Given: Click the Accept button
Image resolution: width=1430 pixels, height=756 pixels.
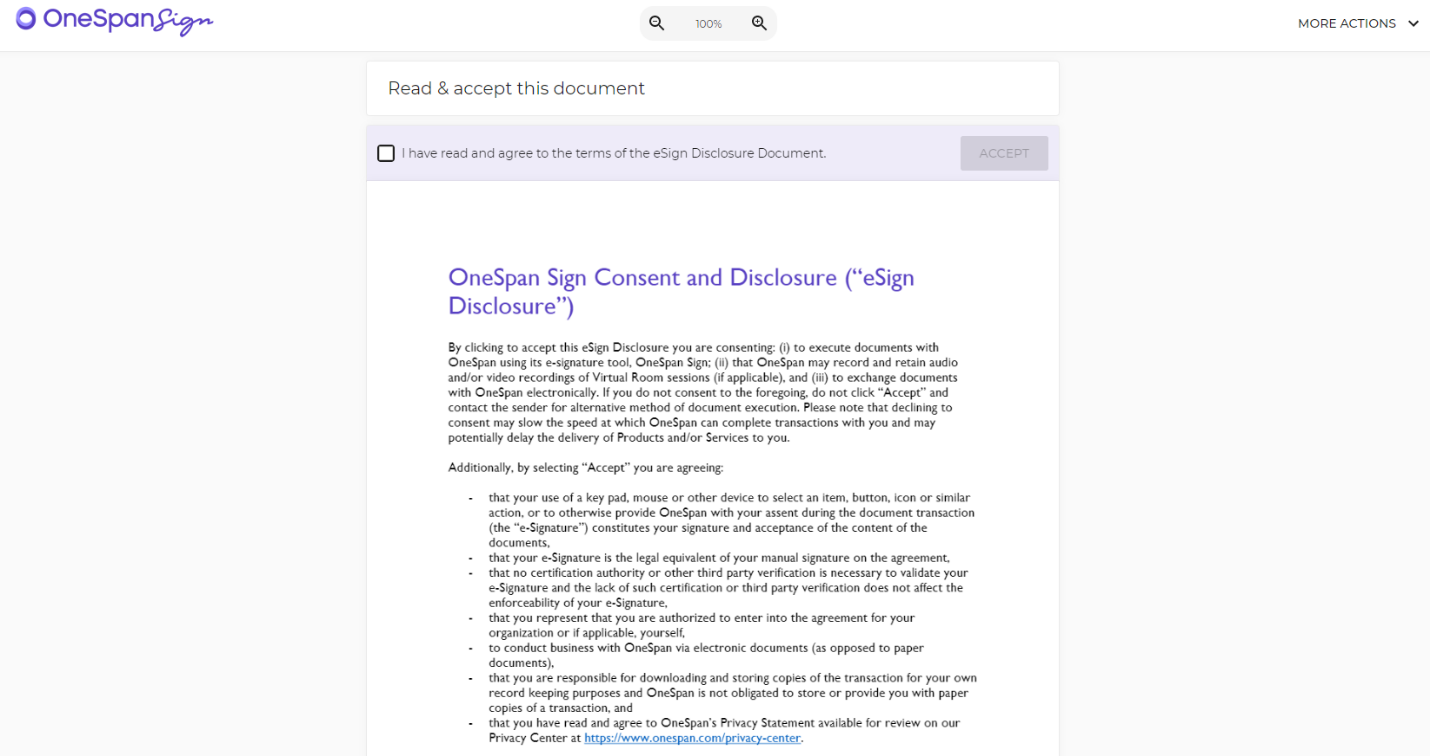Looking at the screenshot, I should [1004, 153].
